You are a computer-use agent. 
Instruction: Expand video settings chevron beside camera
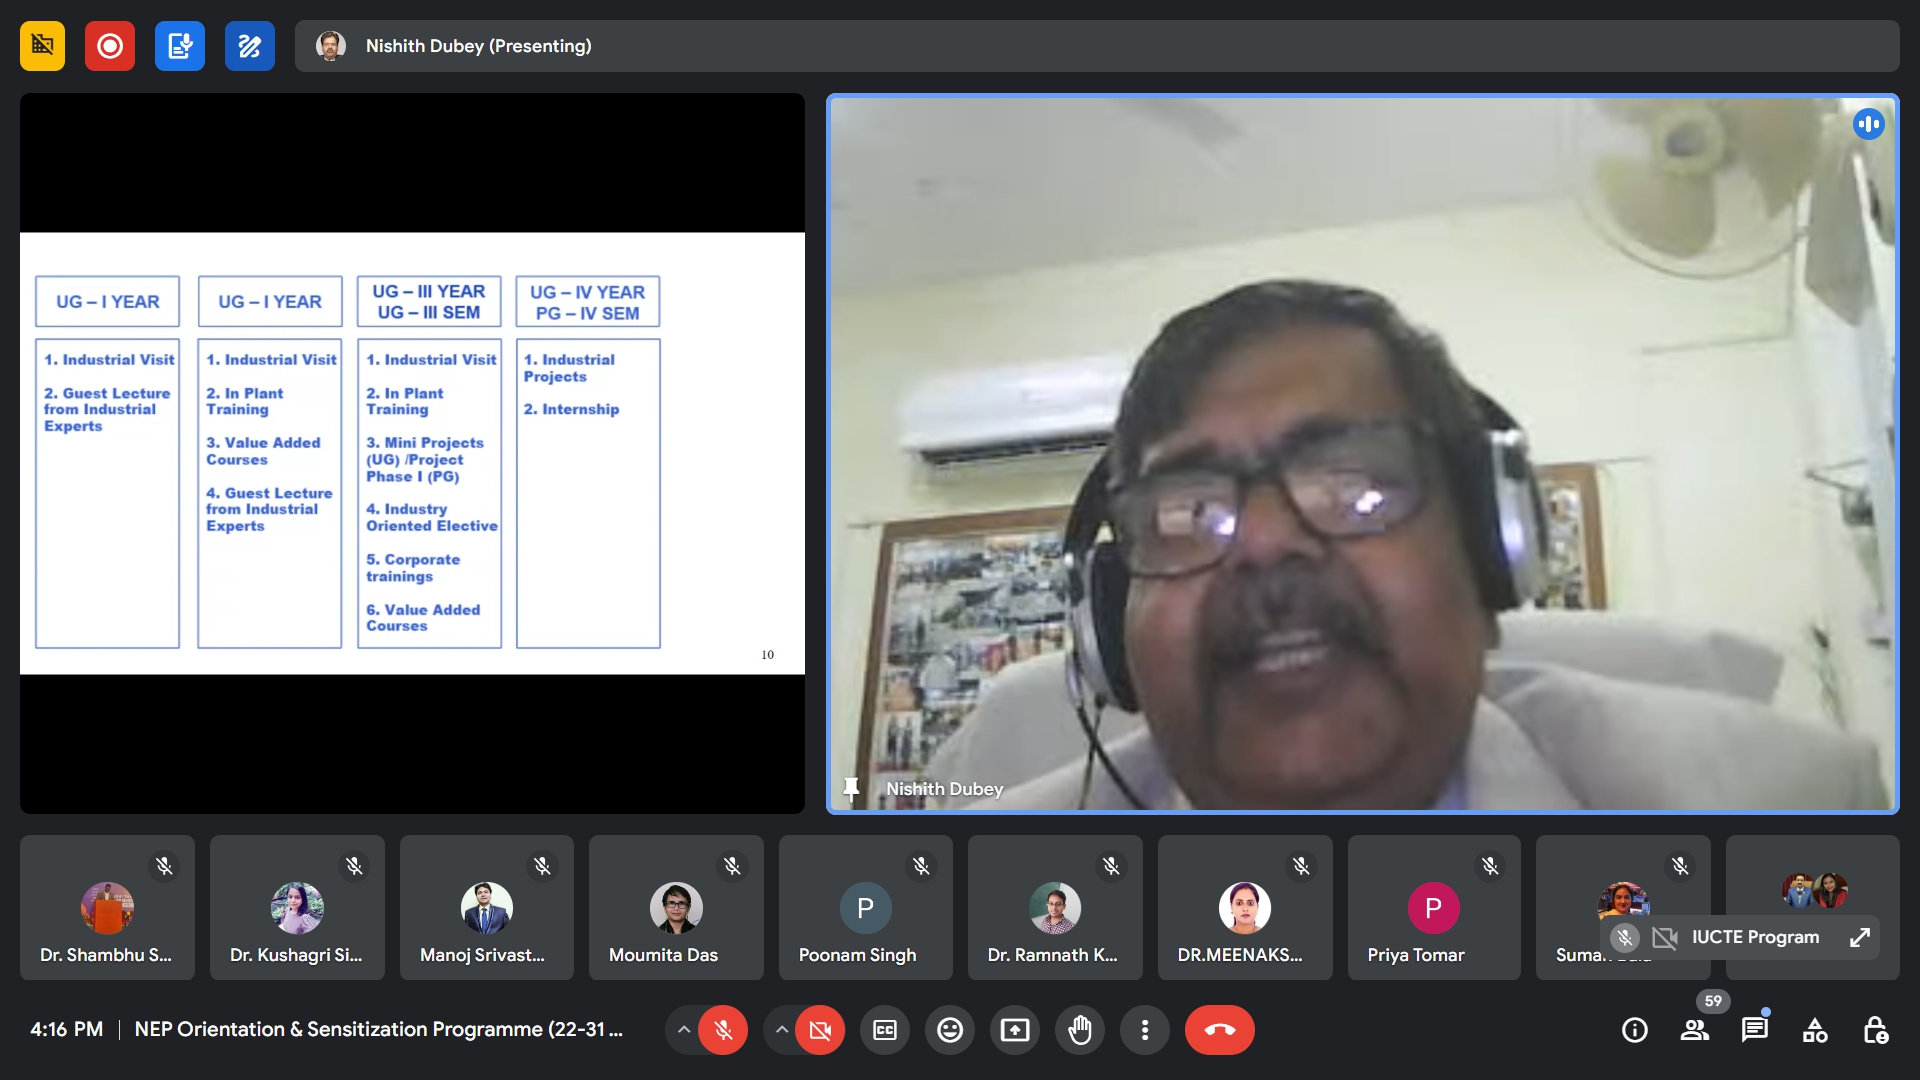click(781, 1030)
